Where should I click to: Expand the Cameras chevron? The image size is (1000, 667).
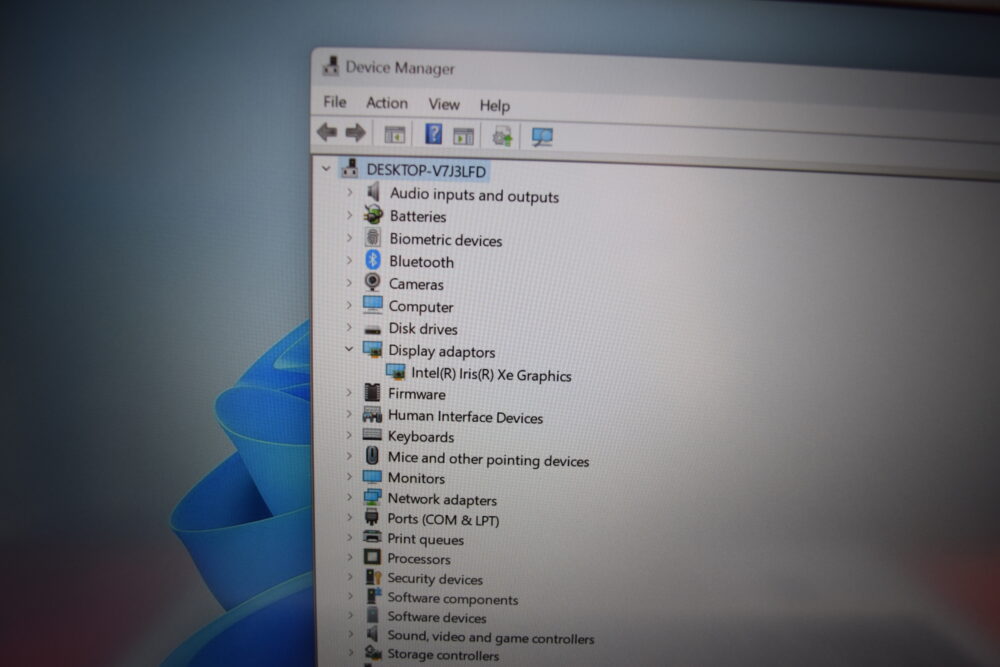click(x=349, y=282)
